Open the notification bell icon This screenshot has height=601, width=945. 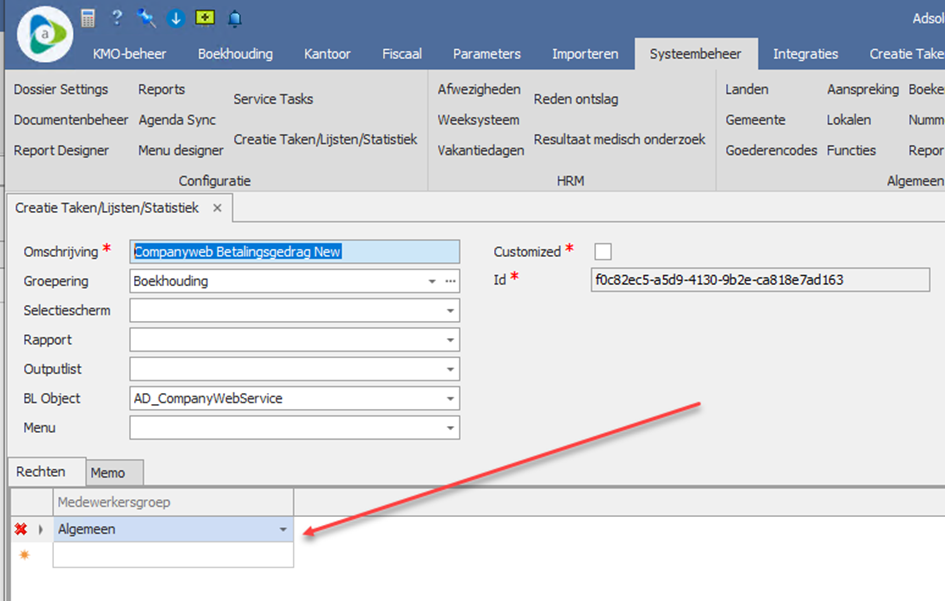point(234,19)
